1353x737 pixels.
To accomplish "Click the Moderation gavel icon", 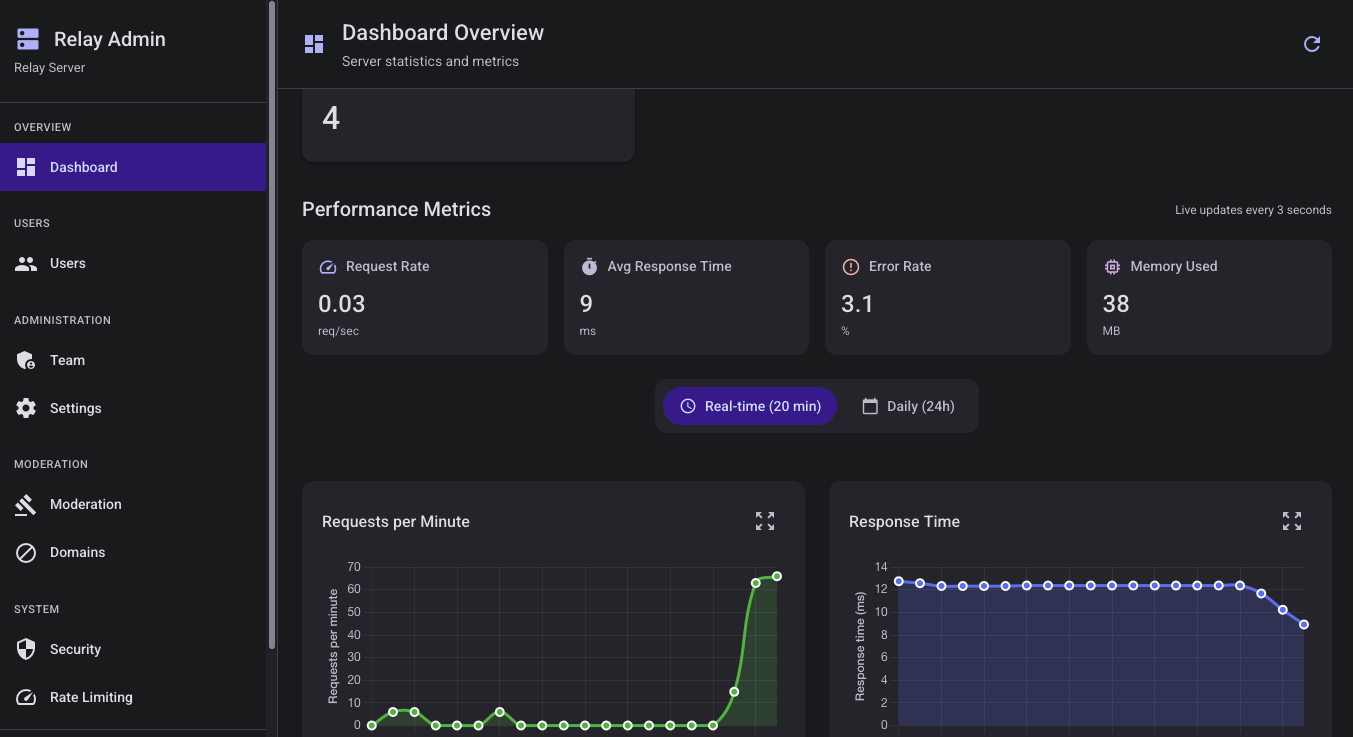I will coord(26,504).
